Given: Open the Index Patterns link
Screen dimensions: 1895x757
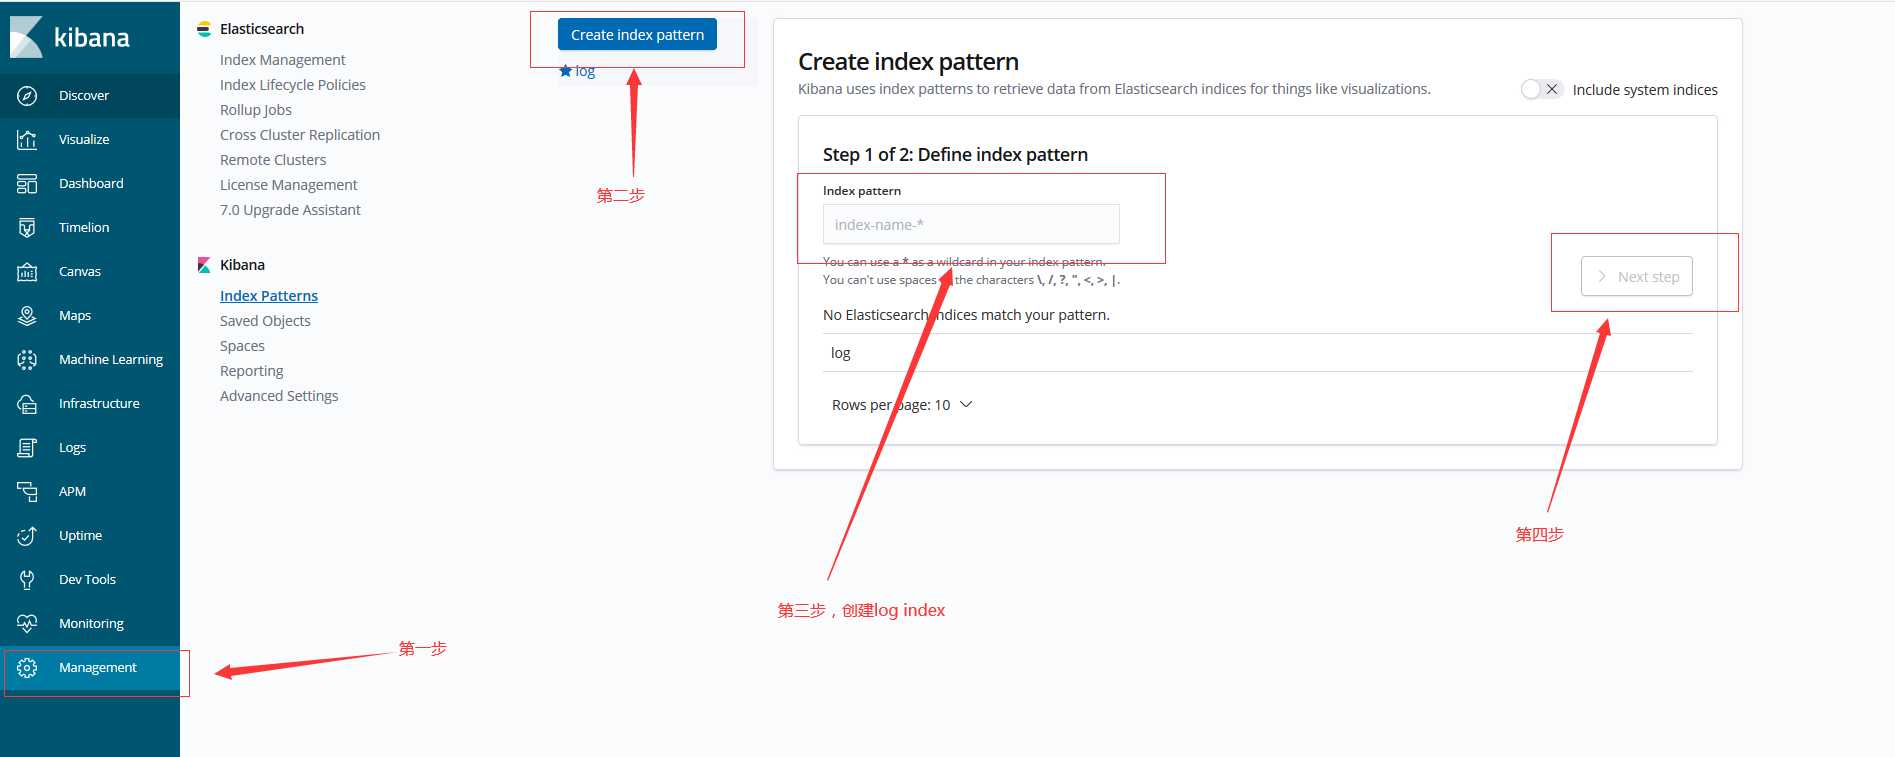Looking at the screenshot, I should pos(269,296).
